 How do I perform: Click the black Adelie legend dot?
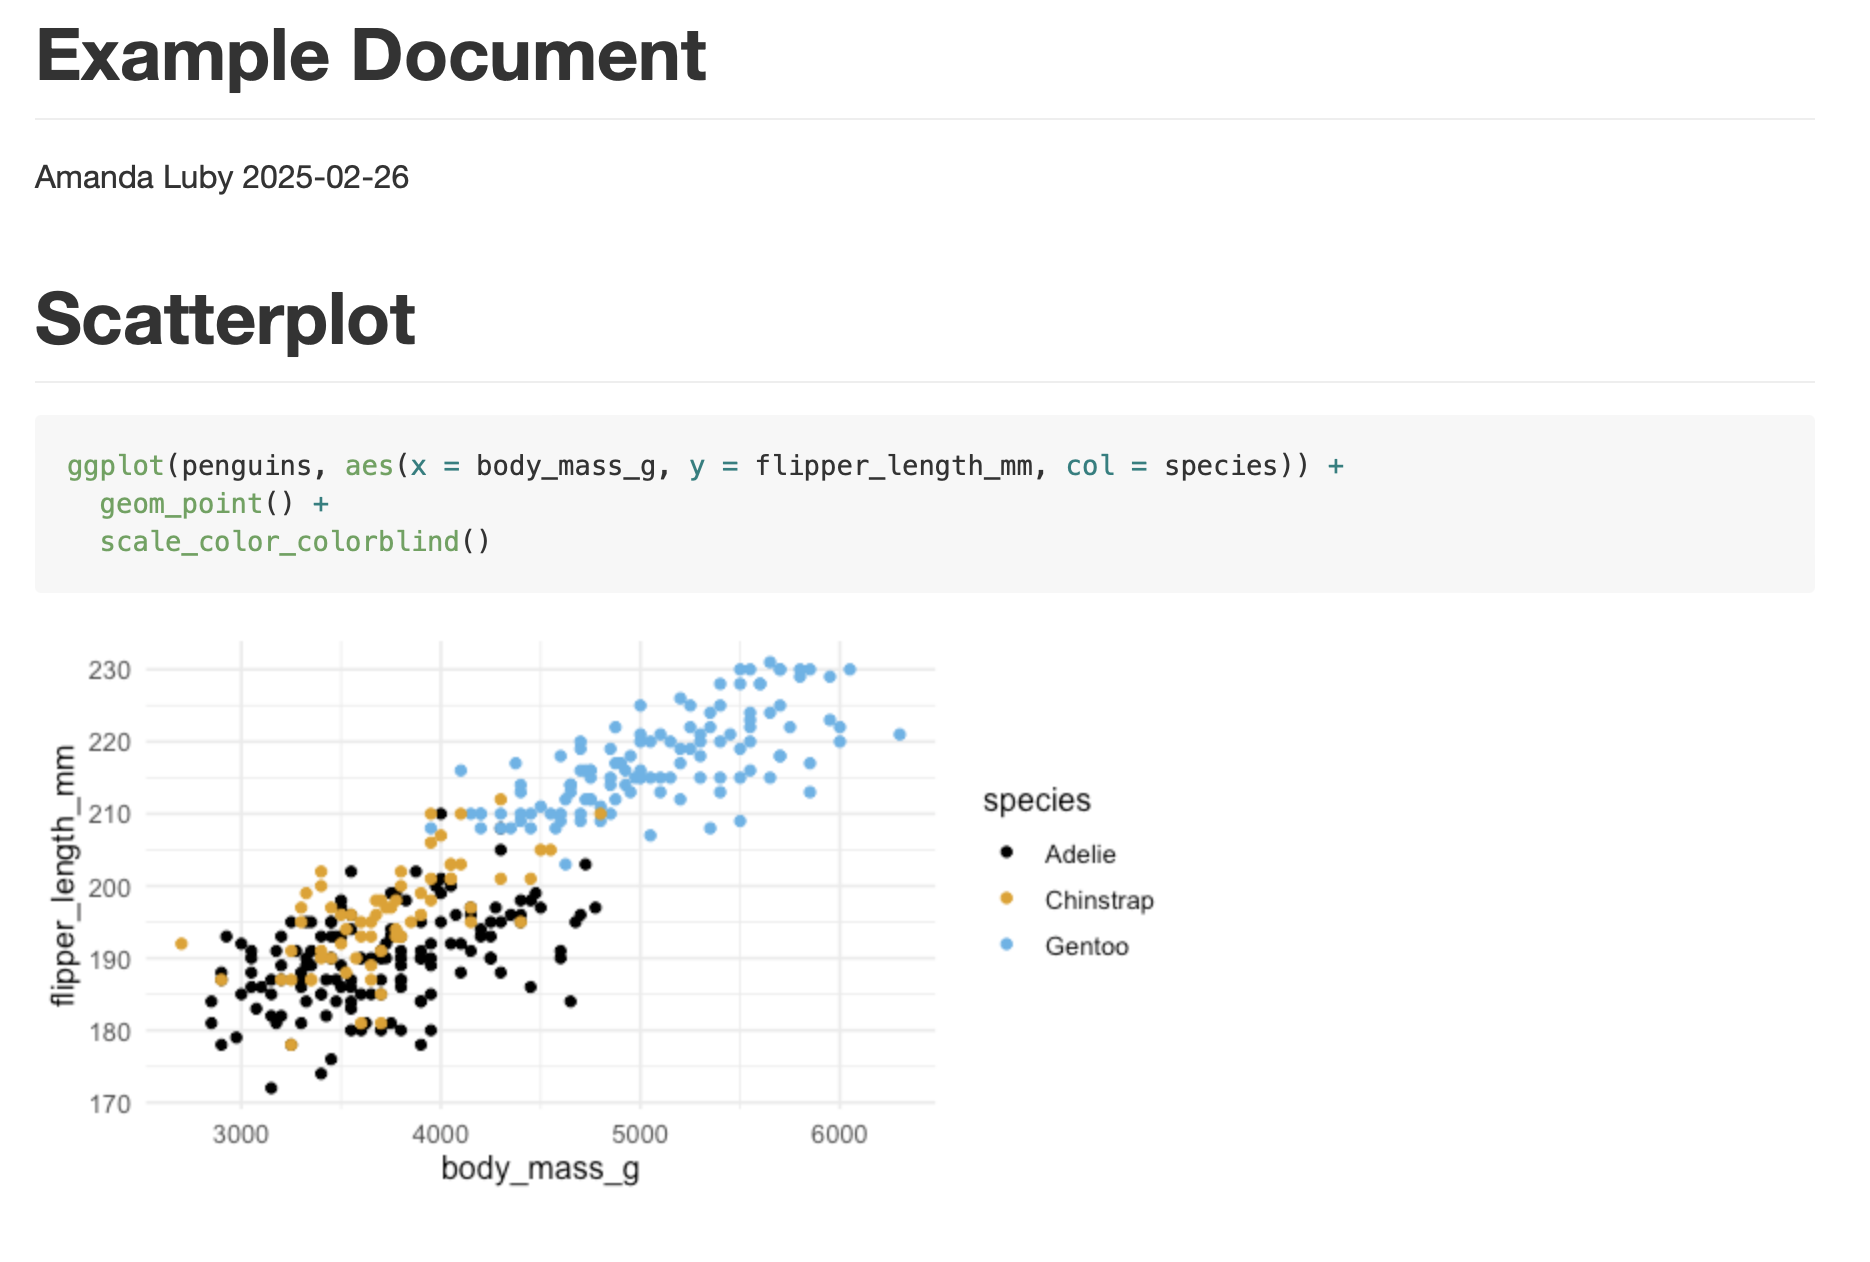(x=1006, y=853)
